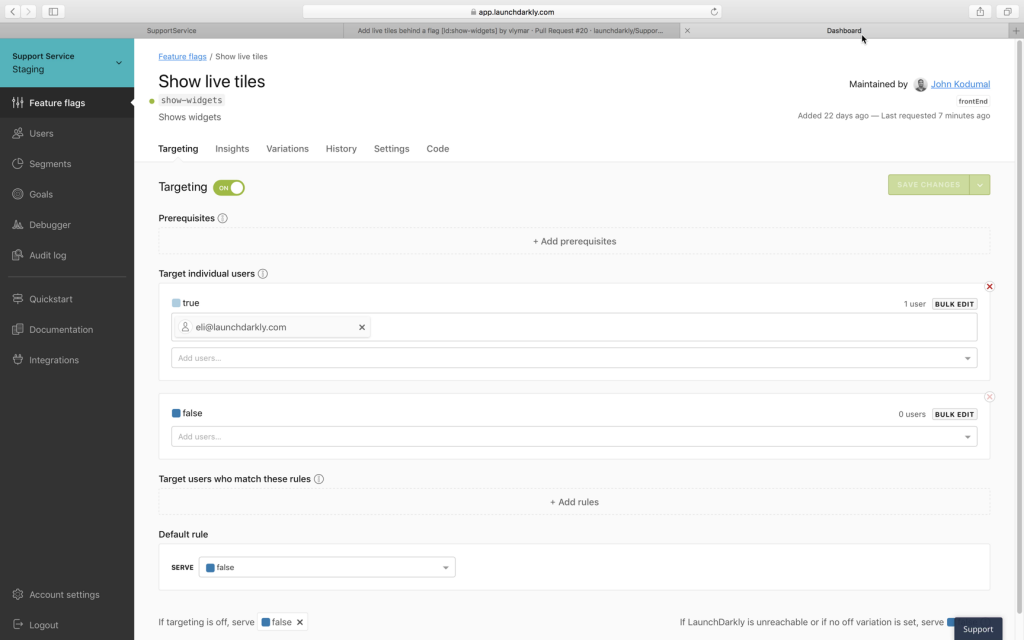
Task: Turn off the Targeting toggle
Action: (229, 187)
